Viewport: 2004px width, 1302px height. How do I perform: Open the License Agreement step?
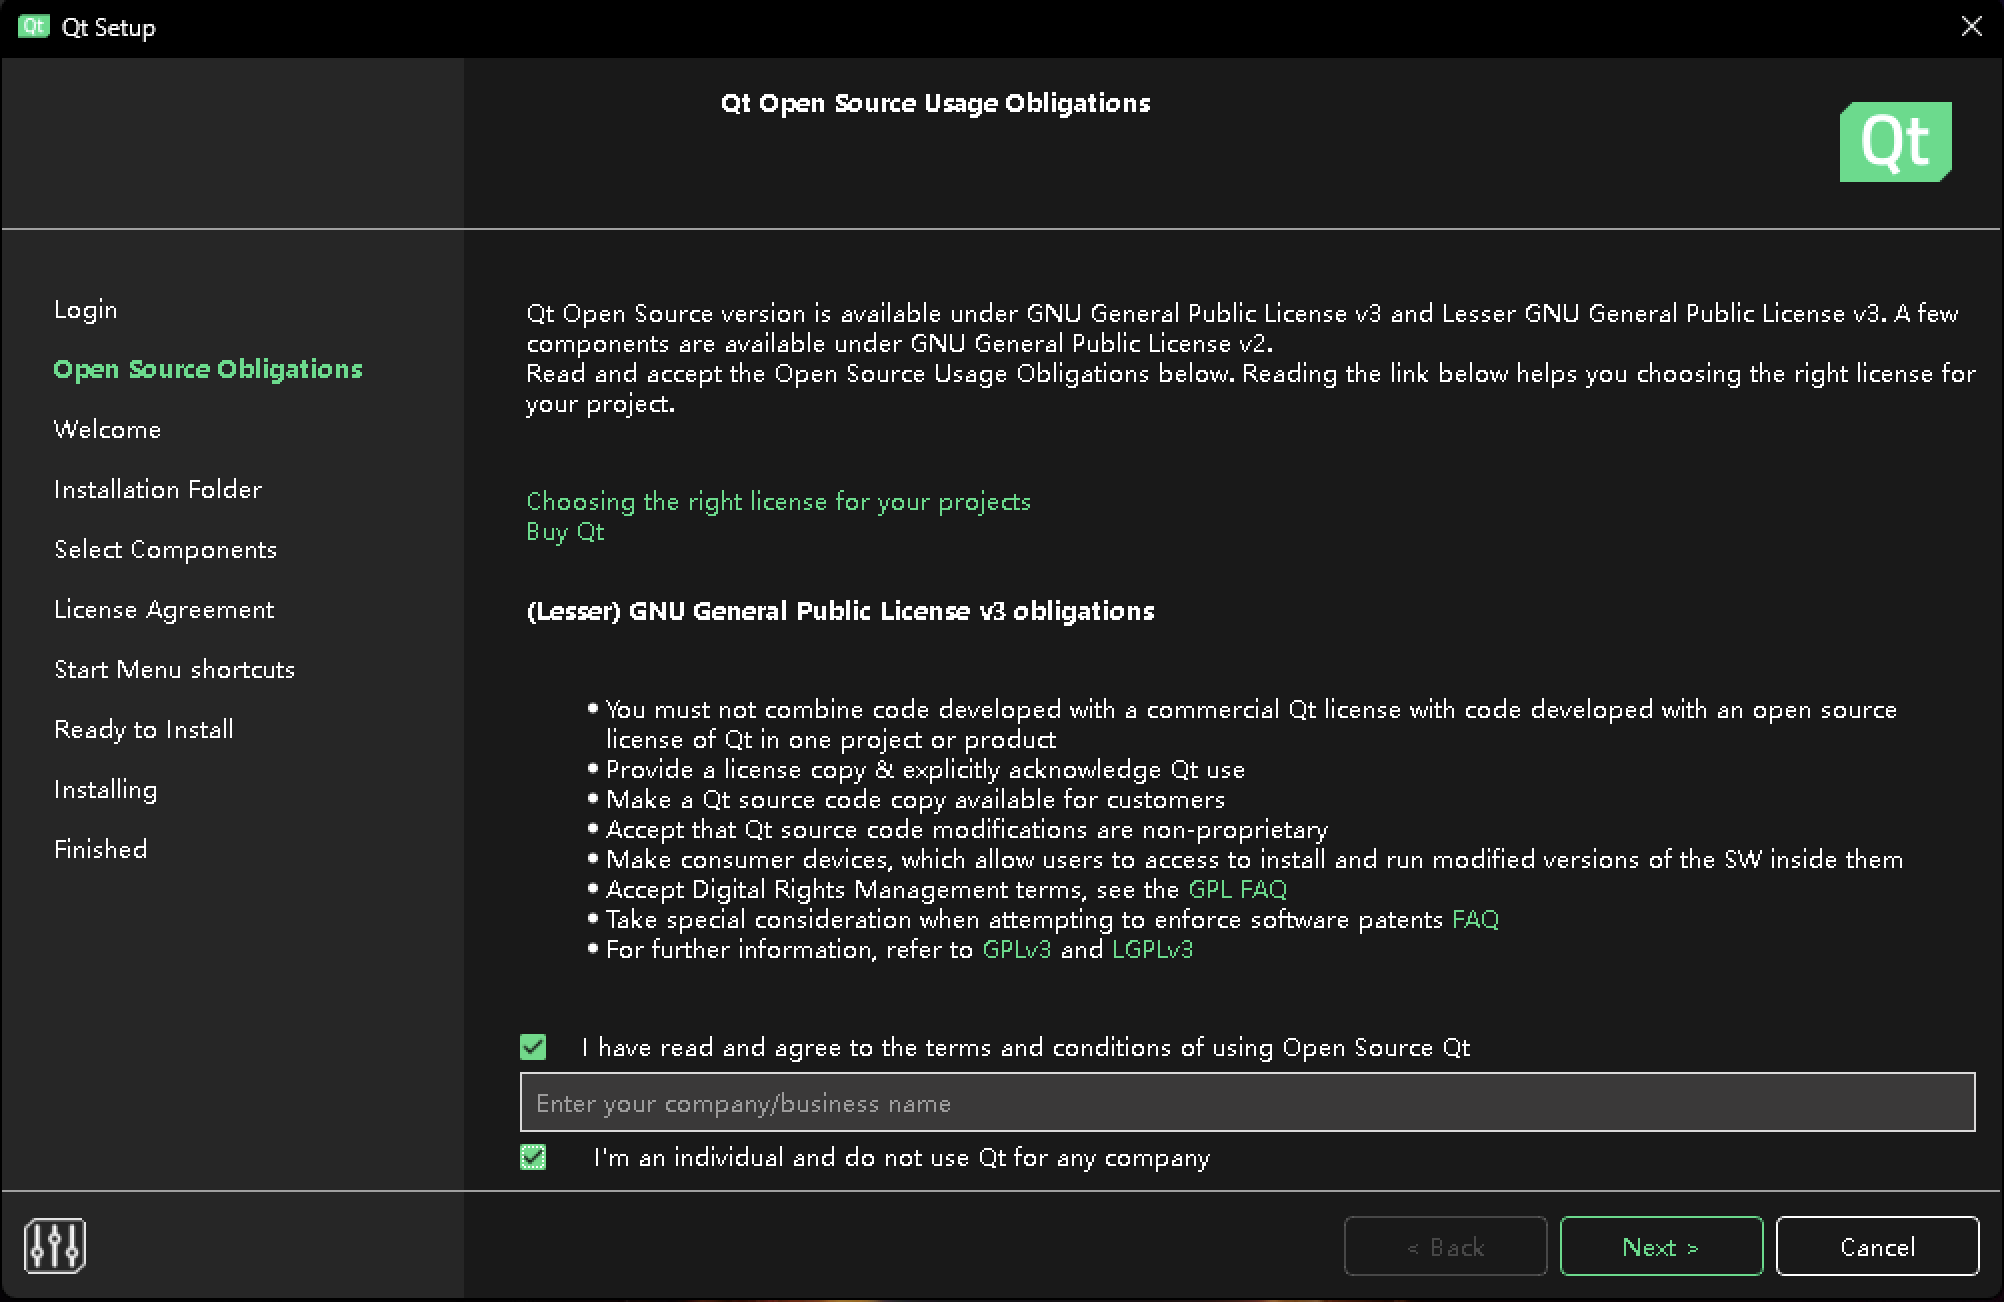click(x=164, y=609)
